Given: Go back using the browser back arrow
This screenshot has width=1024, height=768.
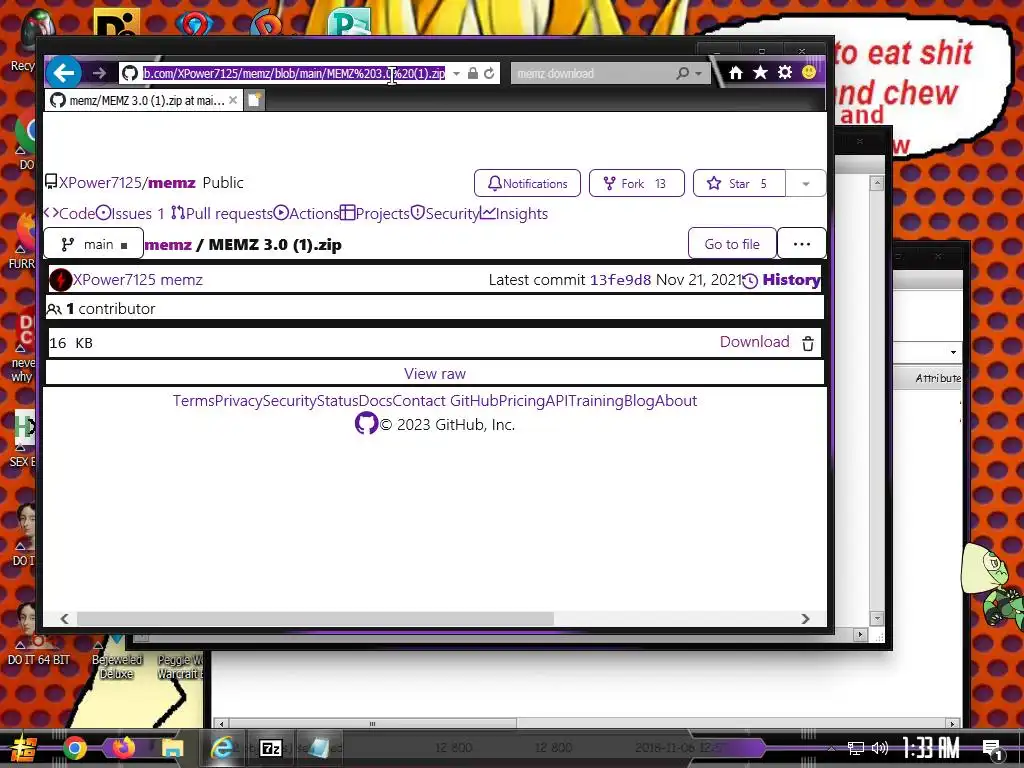Looking at the screenshot, I should 64,72.
